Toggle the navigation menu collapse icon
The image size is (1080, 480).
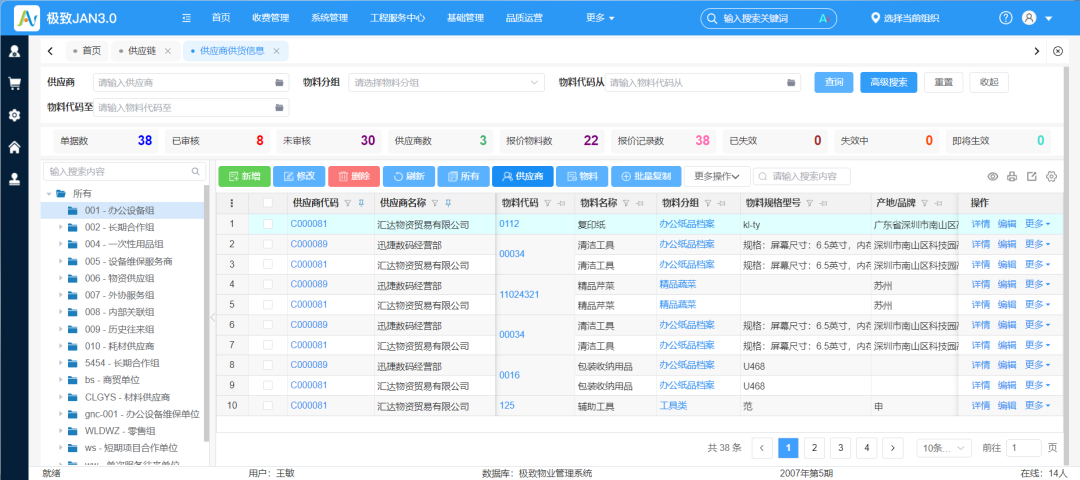point(186,19)
